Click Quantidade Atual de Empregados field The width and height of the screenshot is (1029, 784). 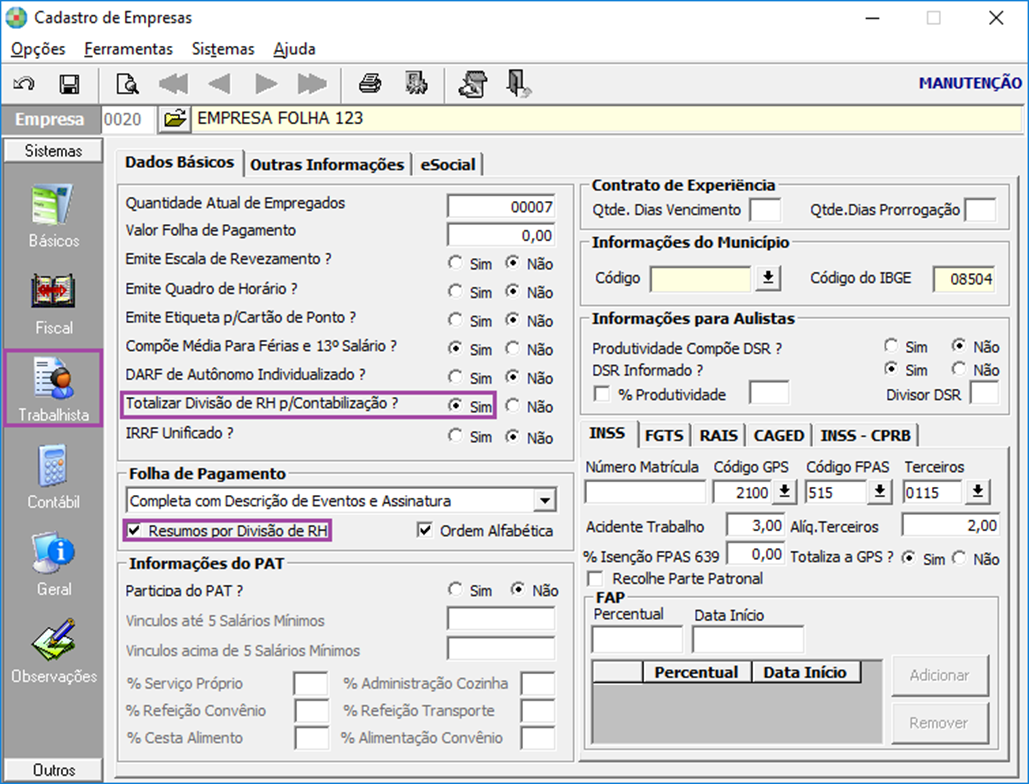(x=501, y=207)
